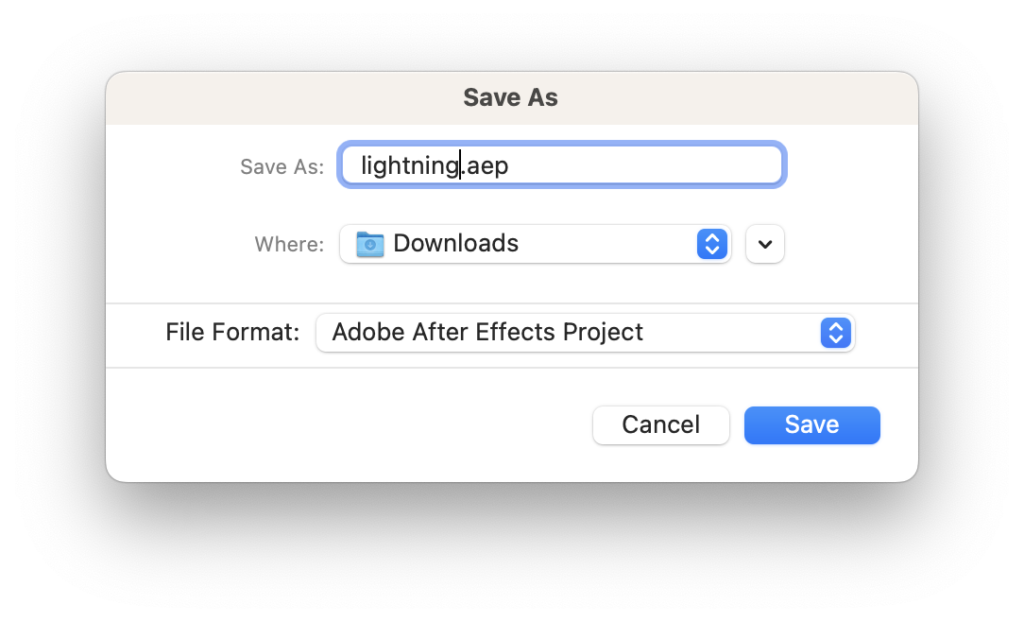This screenshot has height=622, width=1024.
Task: Click the Save As: field label
Action: [282, 167]
